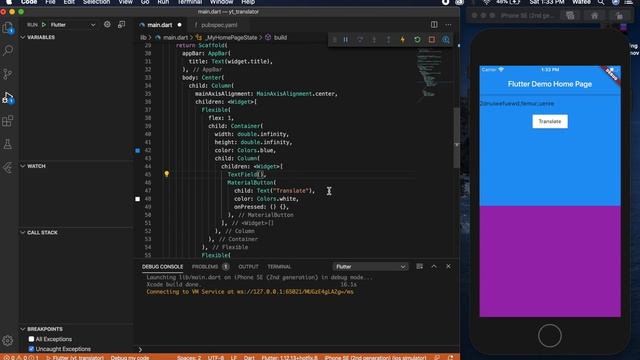
Task: Click UTF-8 encoding in status bar
Action: click(x=216, y=358)
